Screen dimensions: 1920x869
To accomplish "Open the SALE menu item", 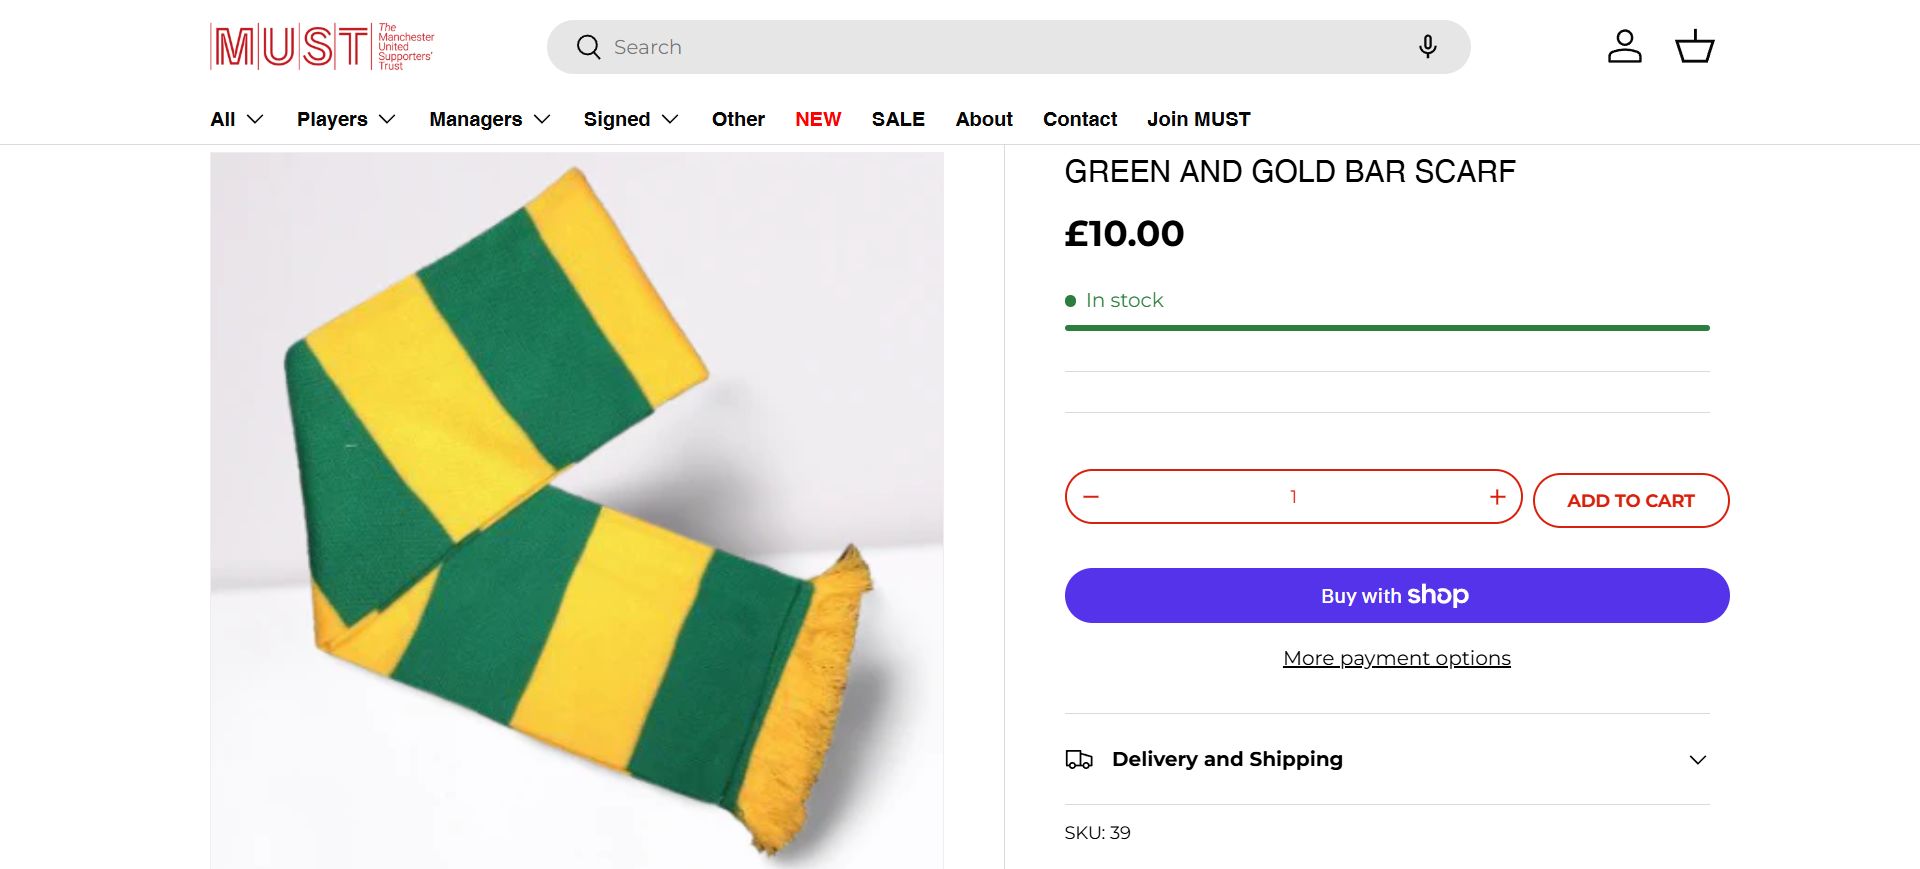I will (898, 119).
